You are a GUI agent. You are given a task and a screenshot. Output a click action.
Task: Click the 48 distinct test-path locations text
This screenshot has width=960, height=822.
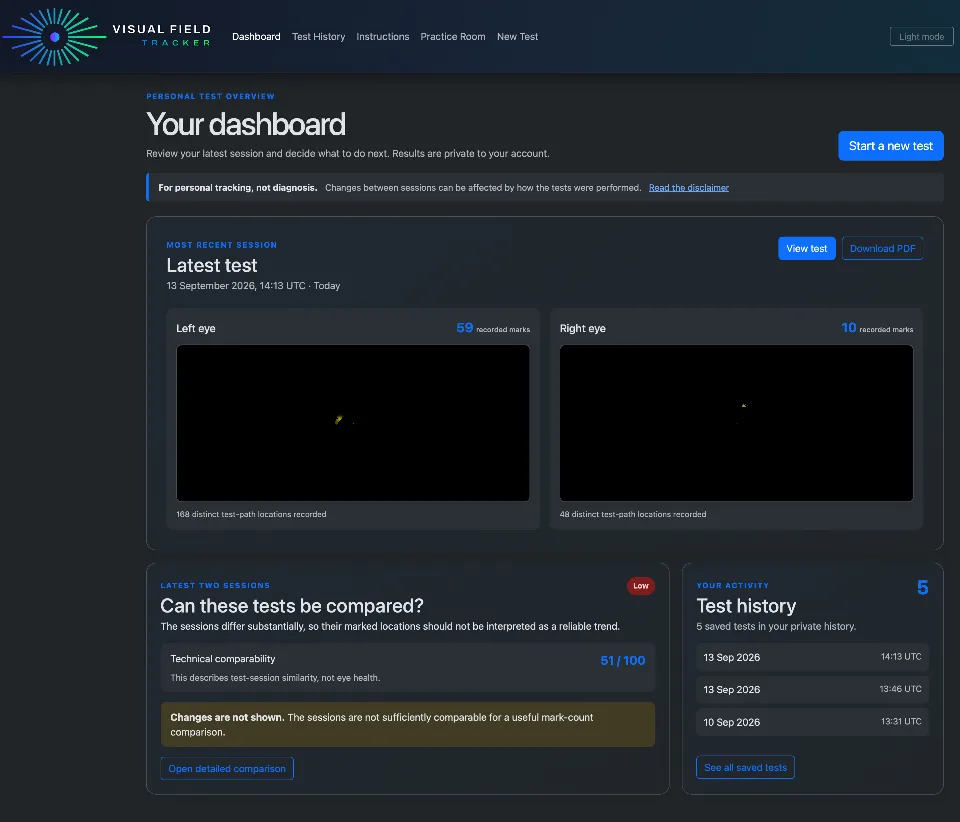(x=633, y=514)
